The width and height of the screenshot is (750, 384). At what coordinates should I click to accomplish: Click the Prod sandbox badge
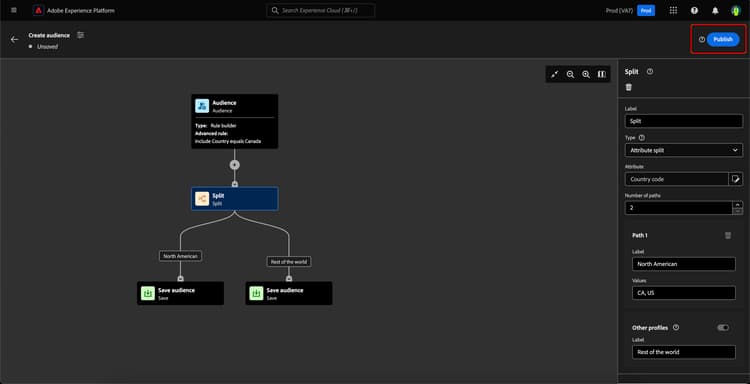click(646, 11)
